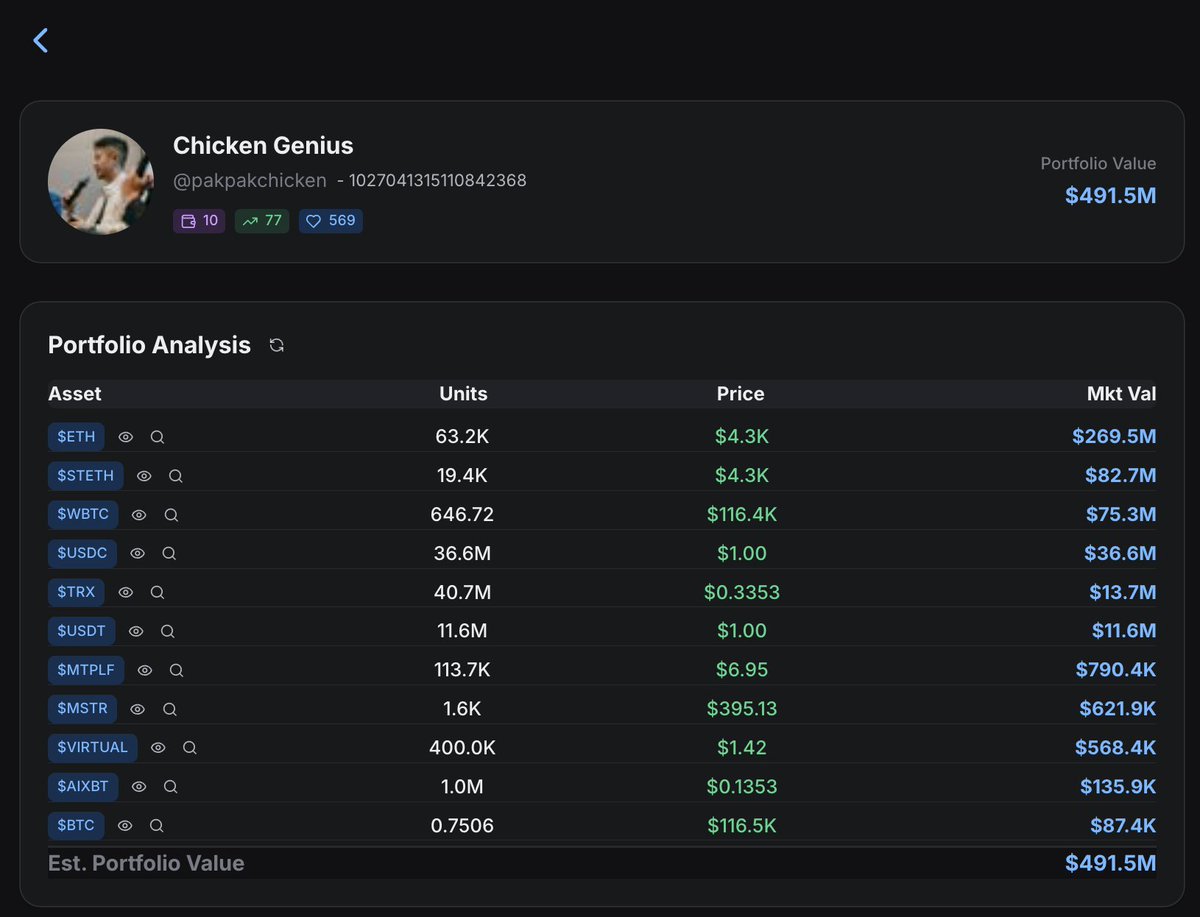Open the $USDT asset tag
The height and width of the screenshot is (917, 1200).
click(x=81, y=631)
